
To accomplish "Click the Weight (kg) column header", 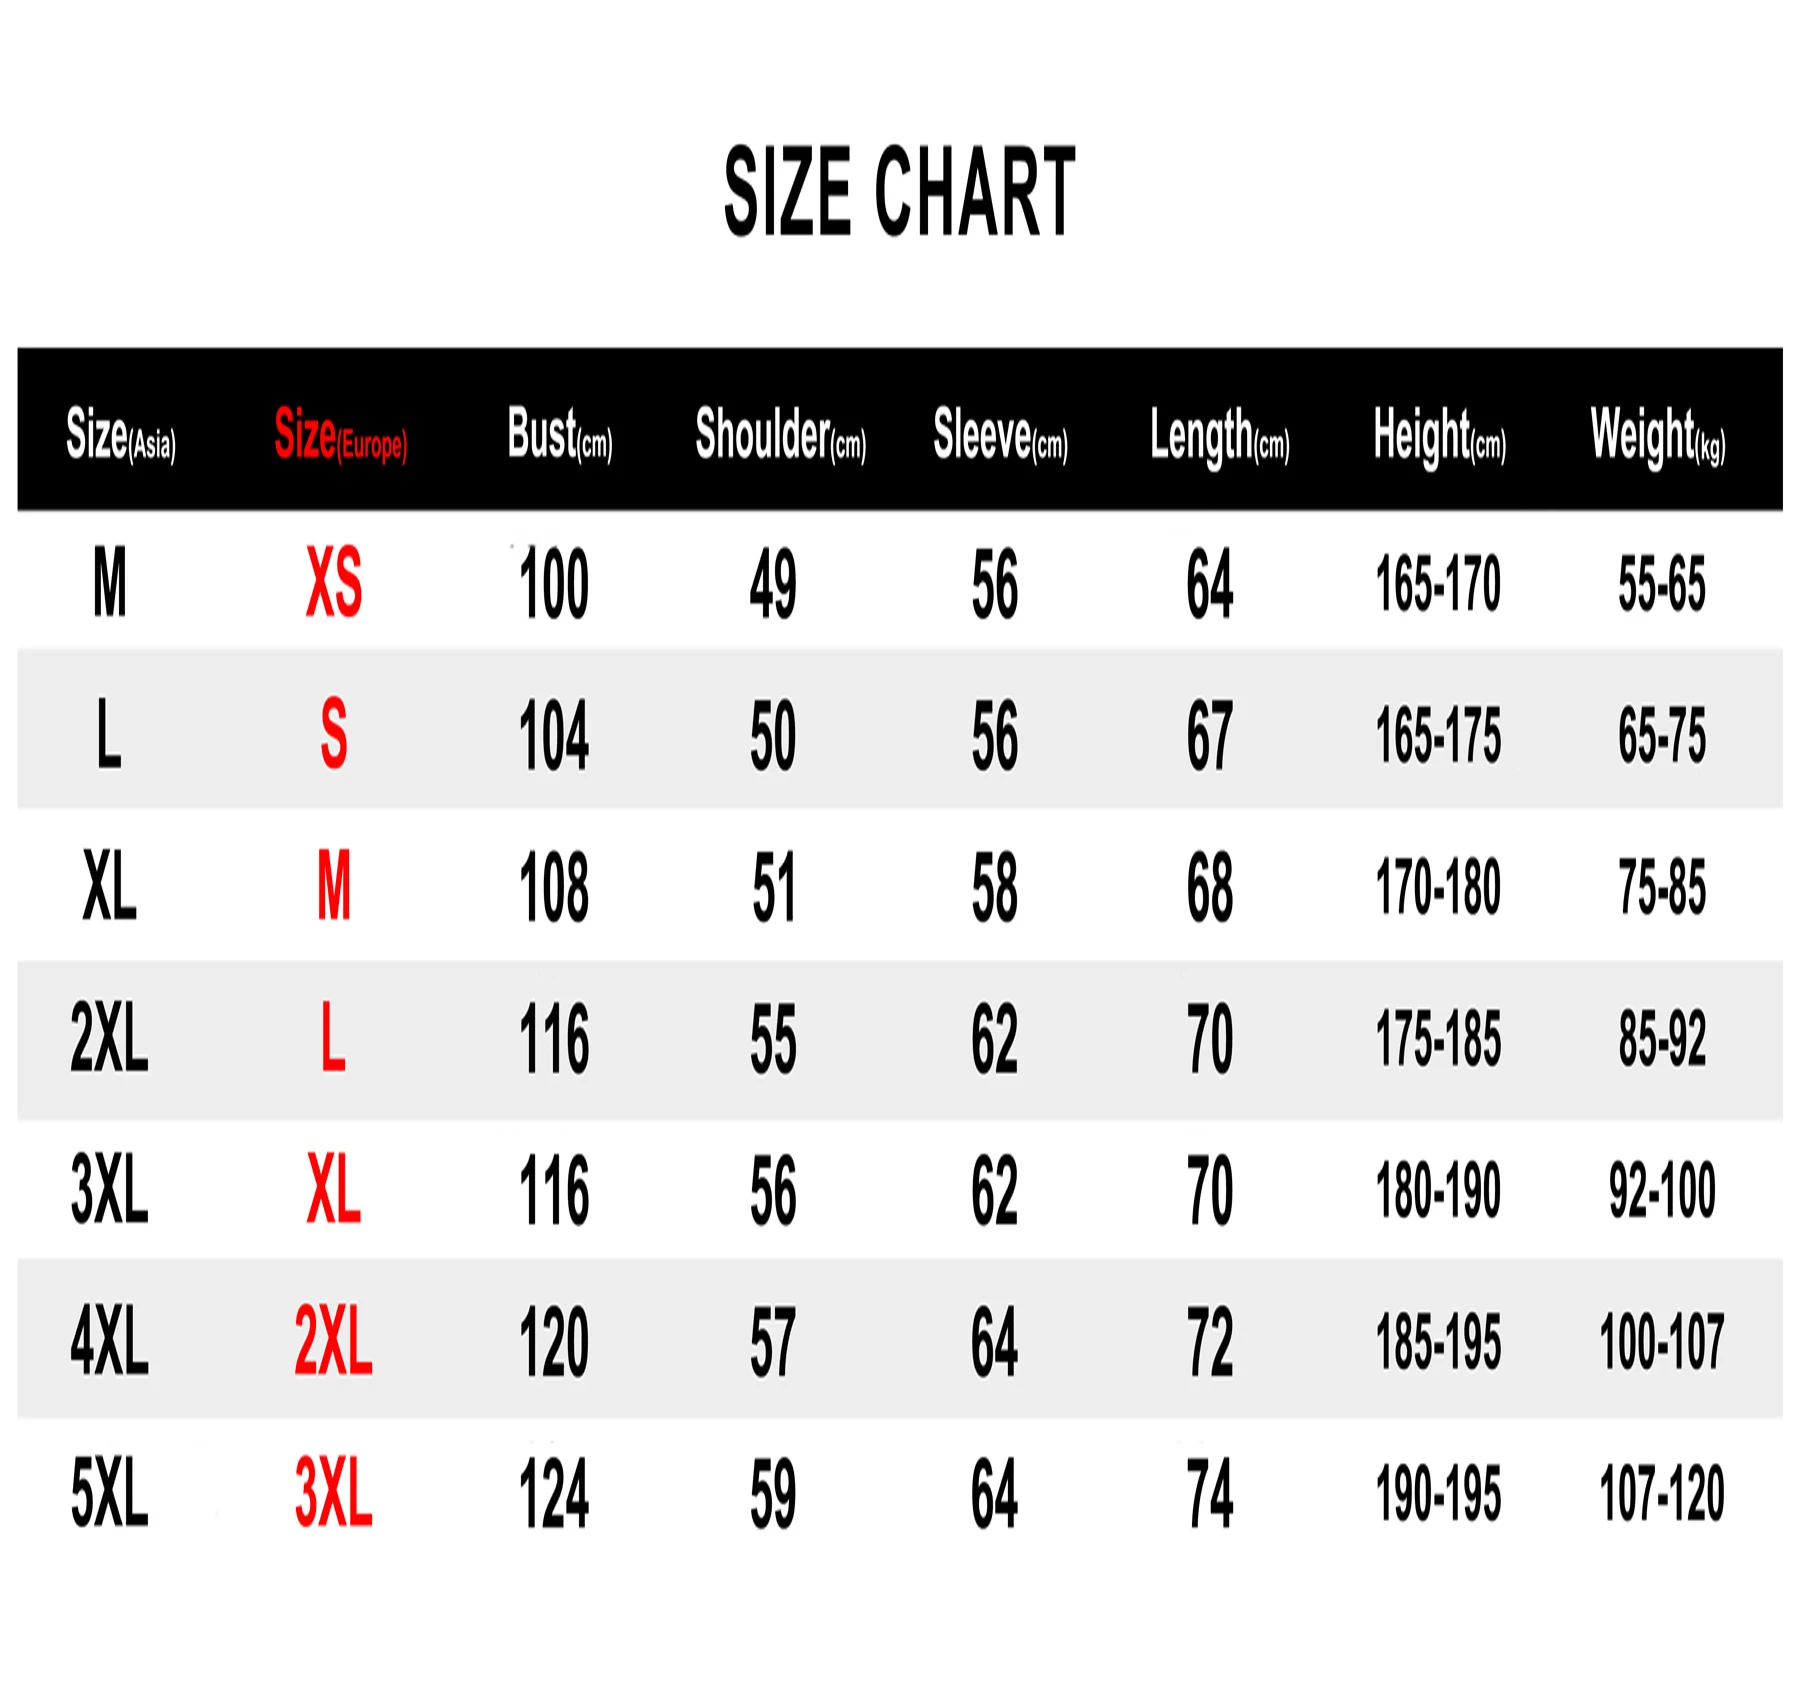I will (1657, 435).
